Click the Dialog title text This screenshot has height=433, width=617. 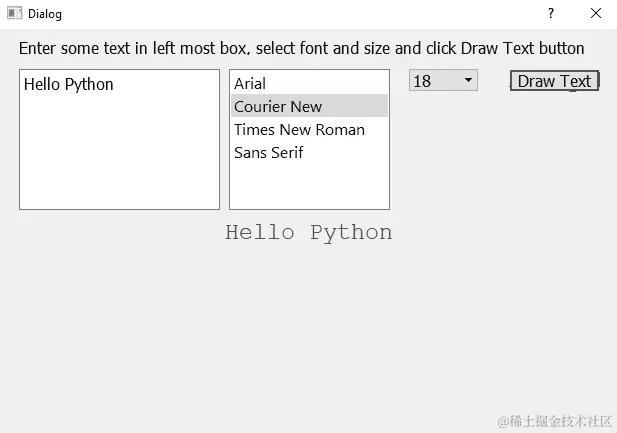coord(44,14)
